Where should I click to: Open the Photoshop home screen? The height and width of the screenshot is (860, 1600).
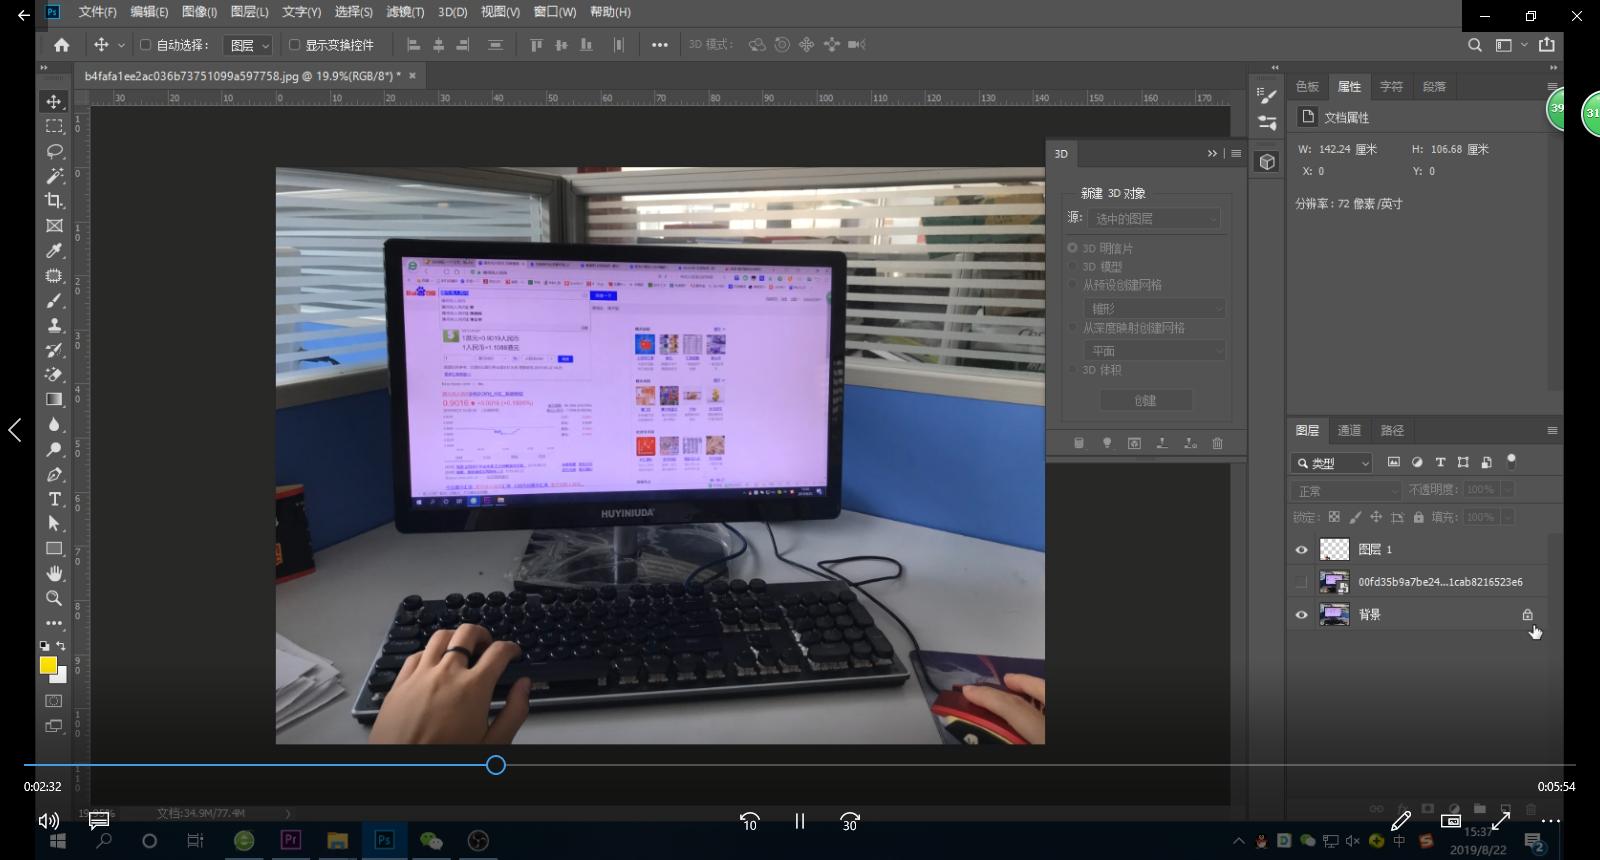[x=62, y=45]
